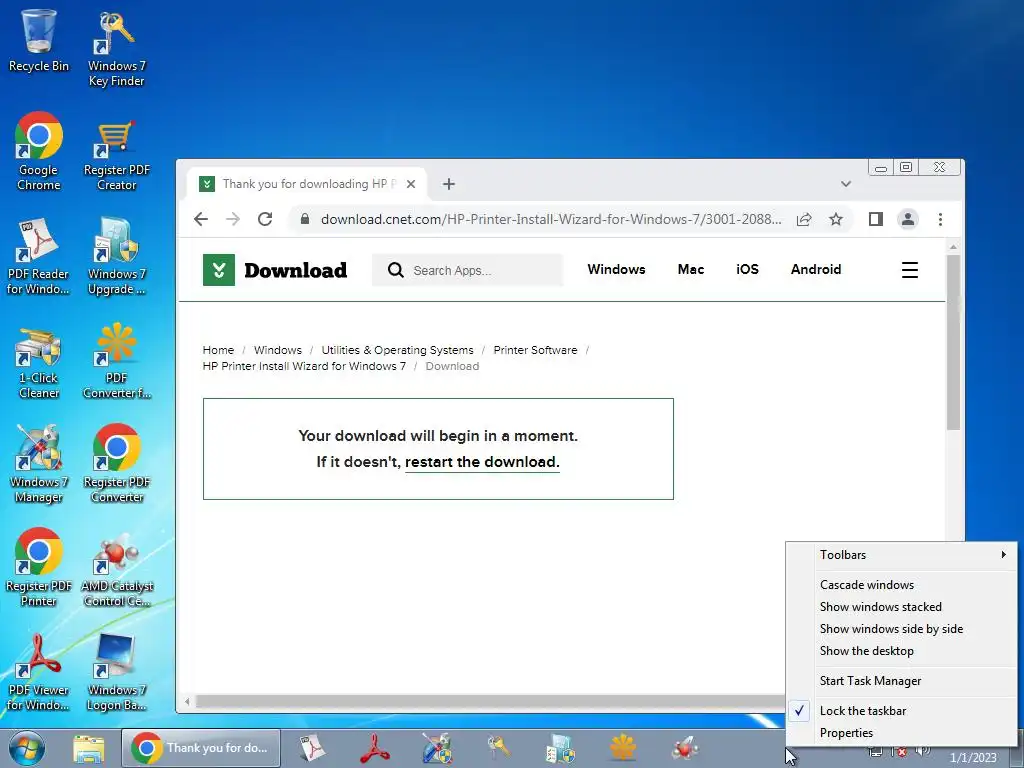Open the Adobe Reader taskbar icon
Image resolution: width=1024 pixels, height=768 pixels.
375,748
